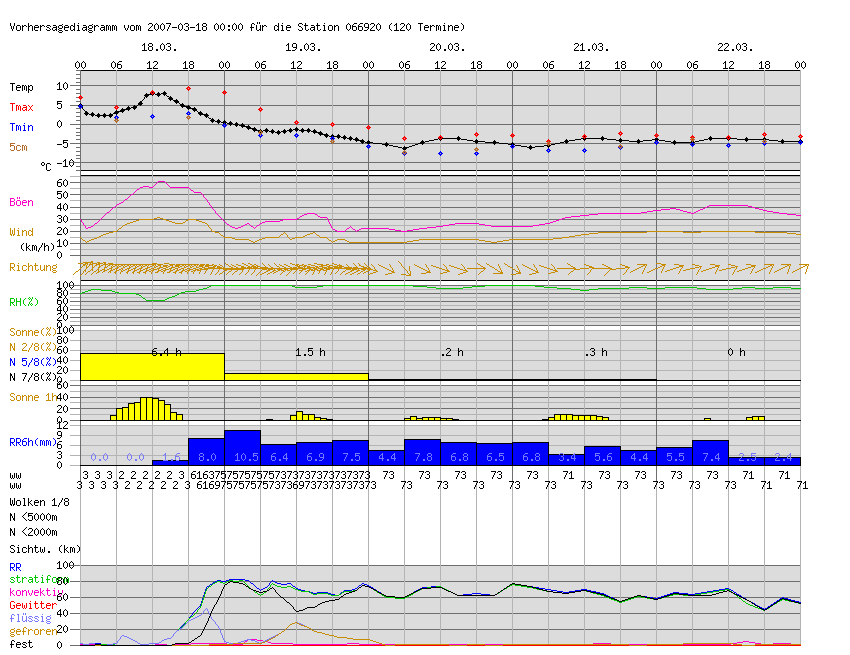Click the sunshine duration "6.4 h"
This screenshot has height=655, width=850.
(166, 352)
